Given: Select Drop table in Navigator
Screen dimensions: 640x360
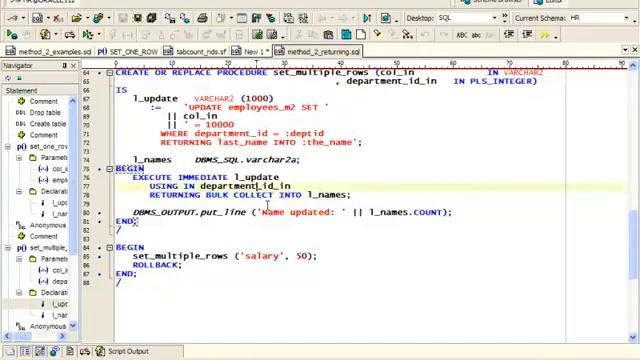Looking at the screenshot, I should 45,113.
